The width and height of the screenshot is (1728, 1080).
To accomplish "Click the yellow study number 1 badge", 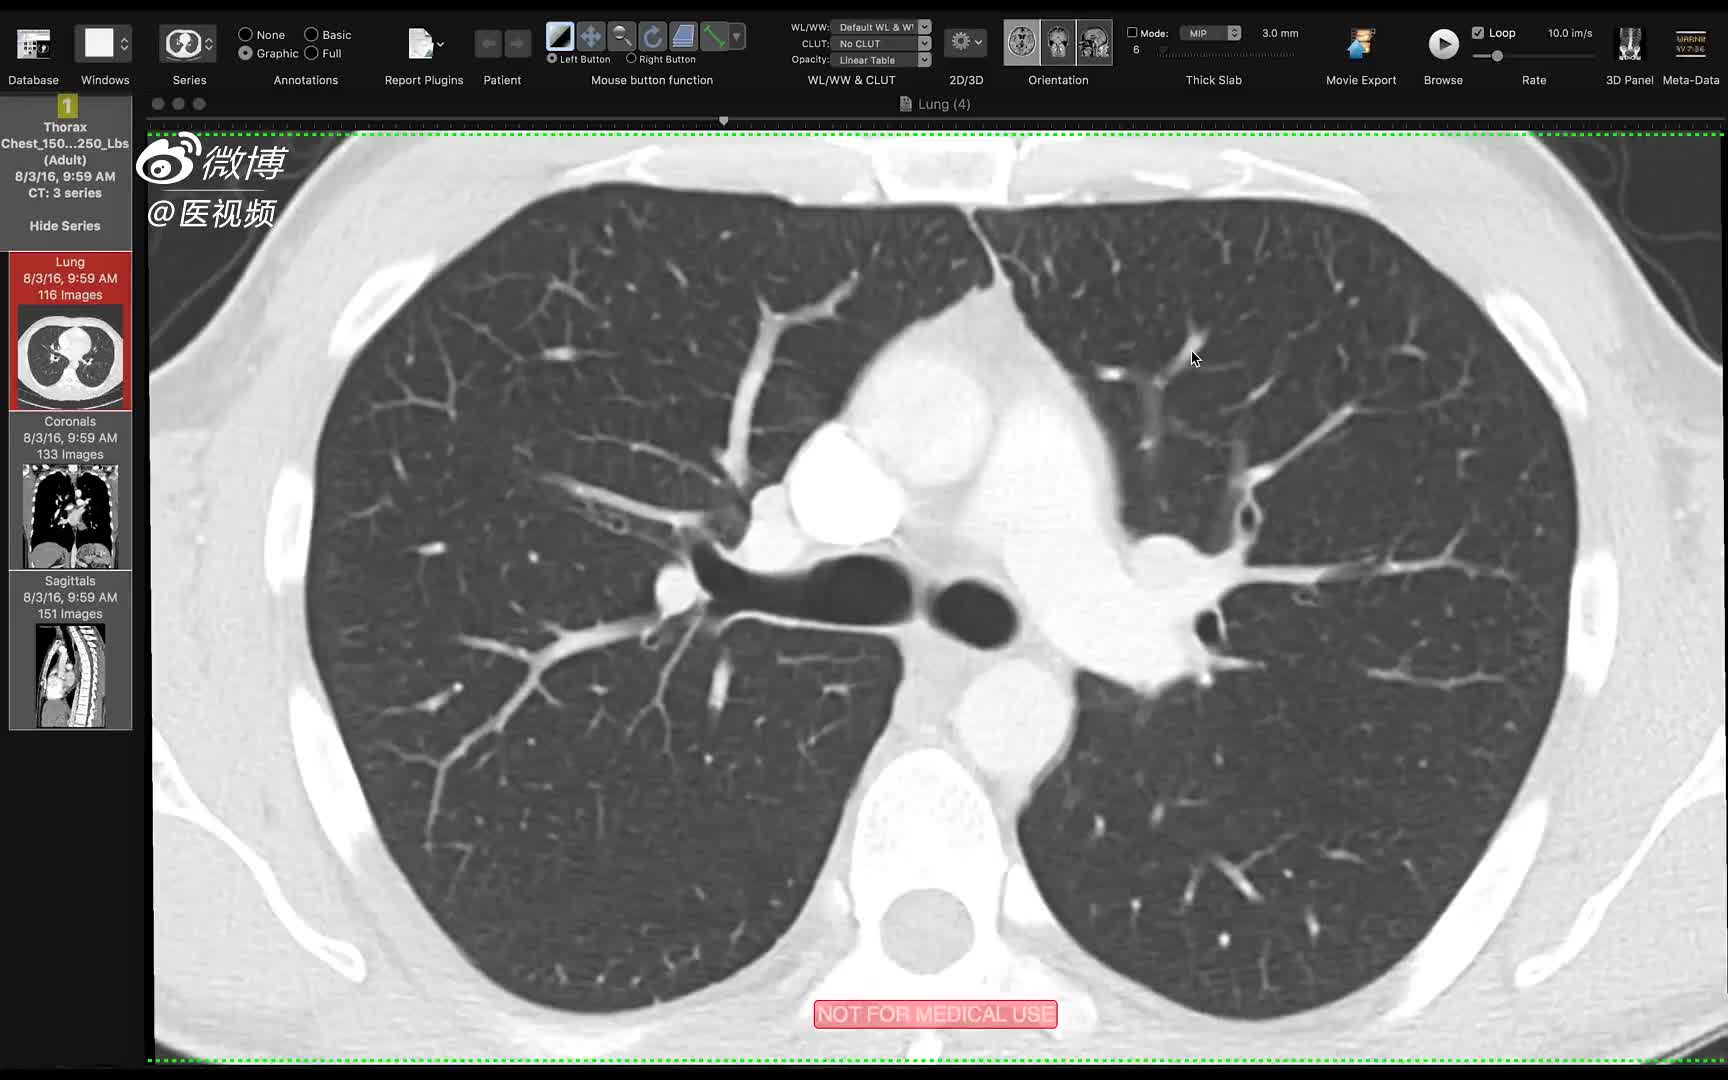I will coord(67,106).
